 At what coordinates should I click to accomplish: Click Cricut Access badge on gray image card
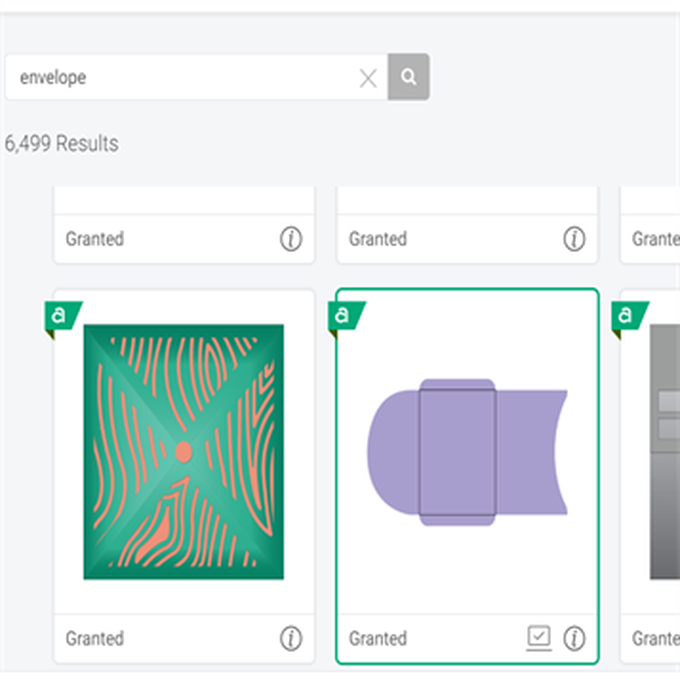pyautogui.click(x=627, y=317)
